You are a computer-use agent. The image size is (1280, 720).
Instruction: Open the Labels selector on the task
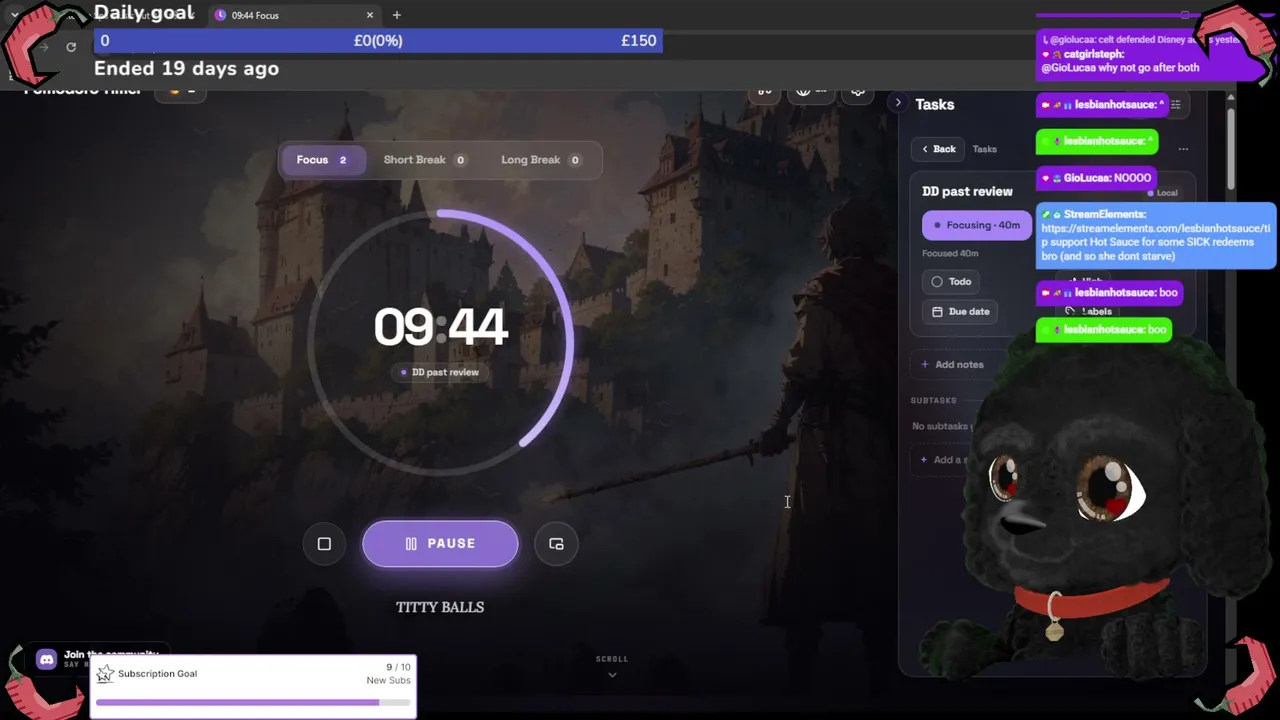(x=1090, y=311)
